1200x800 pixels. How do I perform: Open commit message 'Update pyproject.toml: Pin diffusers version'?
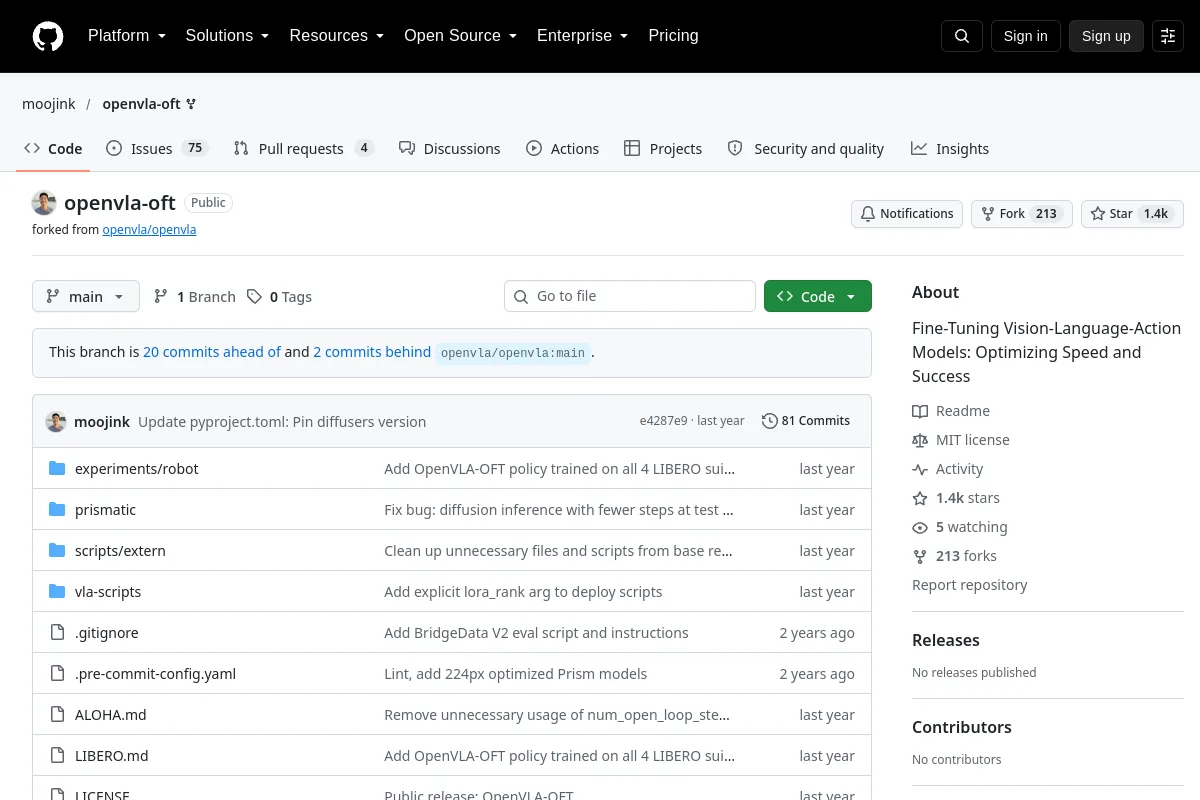point(282,422)
